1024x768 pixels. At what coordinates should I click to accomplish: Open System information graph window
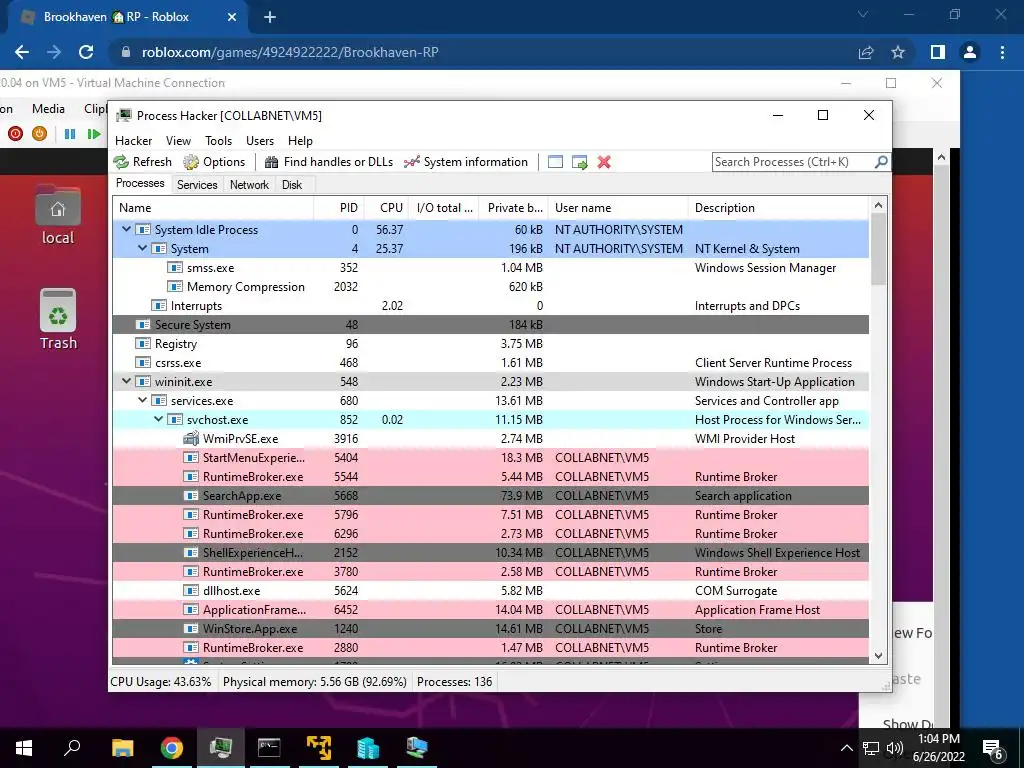[x=466, y=162]
